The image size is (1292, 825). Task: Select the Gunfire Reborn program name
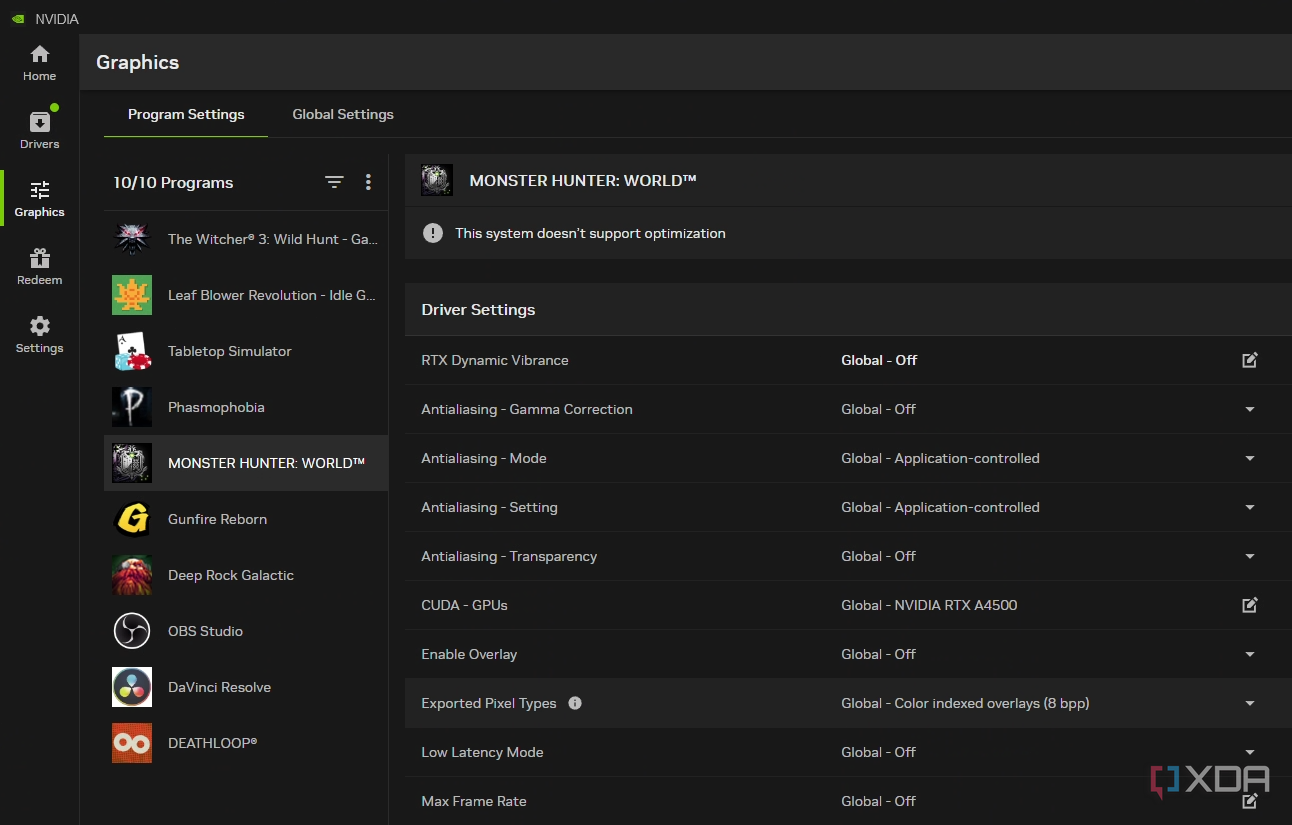tap(217, 519)
